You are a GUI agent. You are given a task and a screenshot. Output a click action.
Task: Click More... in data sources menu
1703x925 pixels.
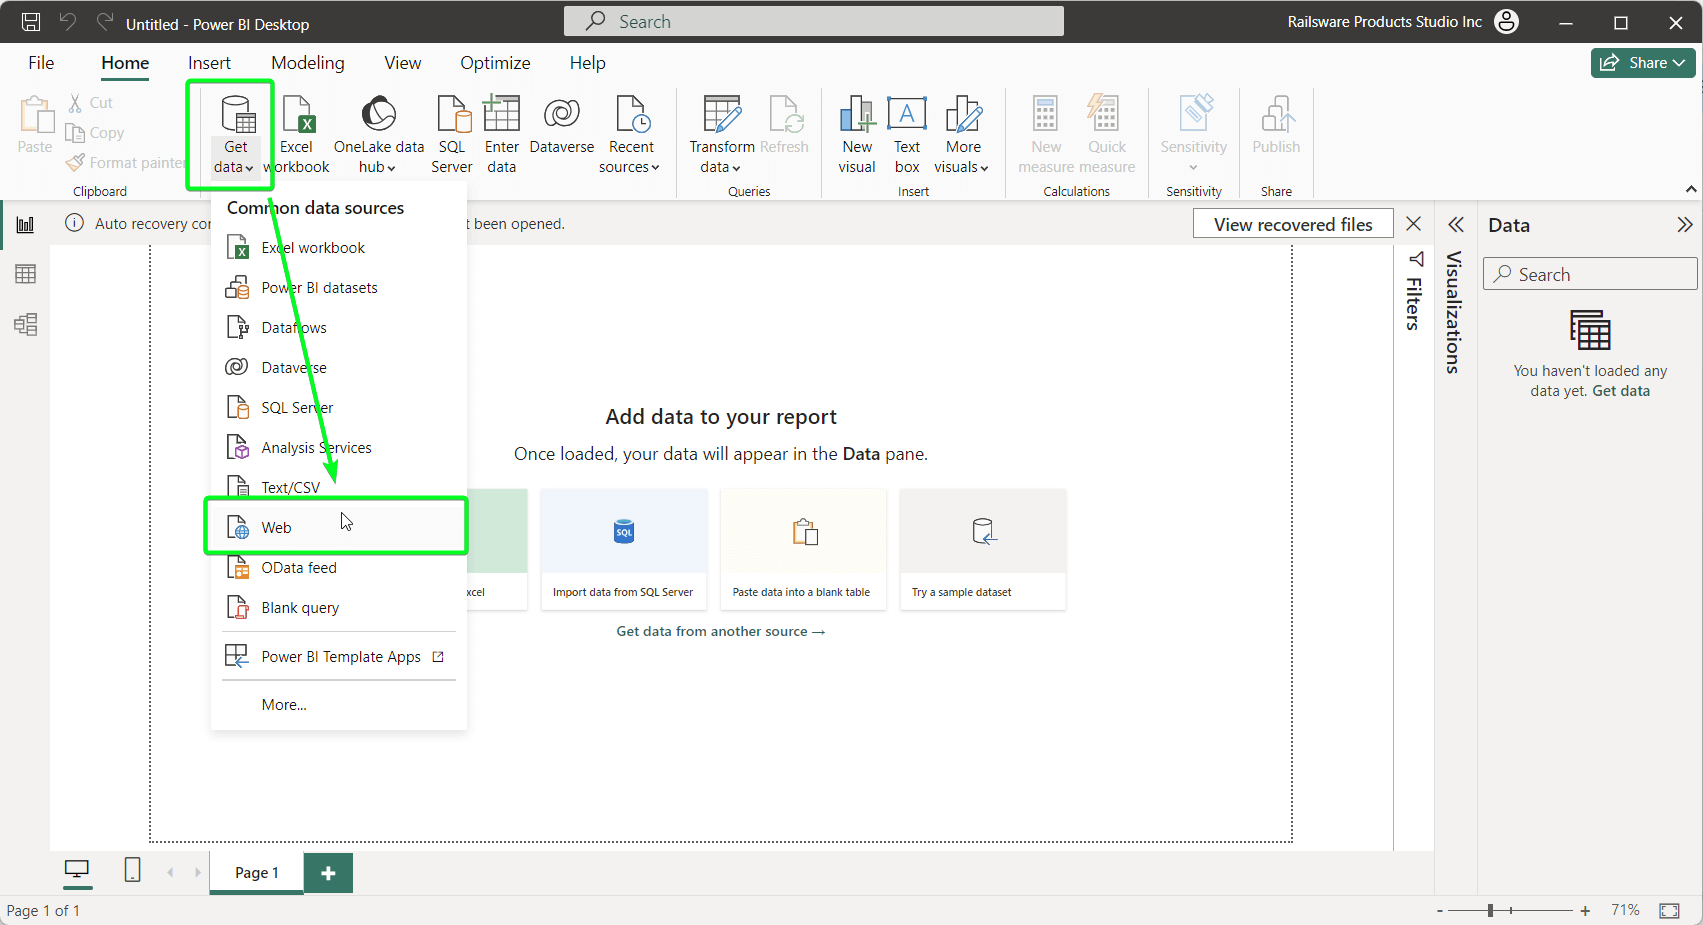coord(339,705)
